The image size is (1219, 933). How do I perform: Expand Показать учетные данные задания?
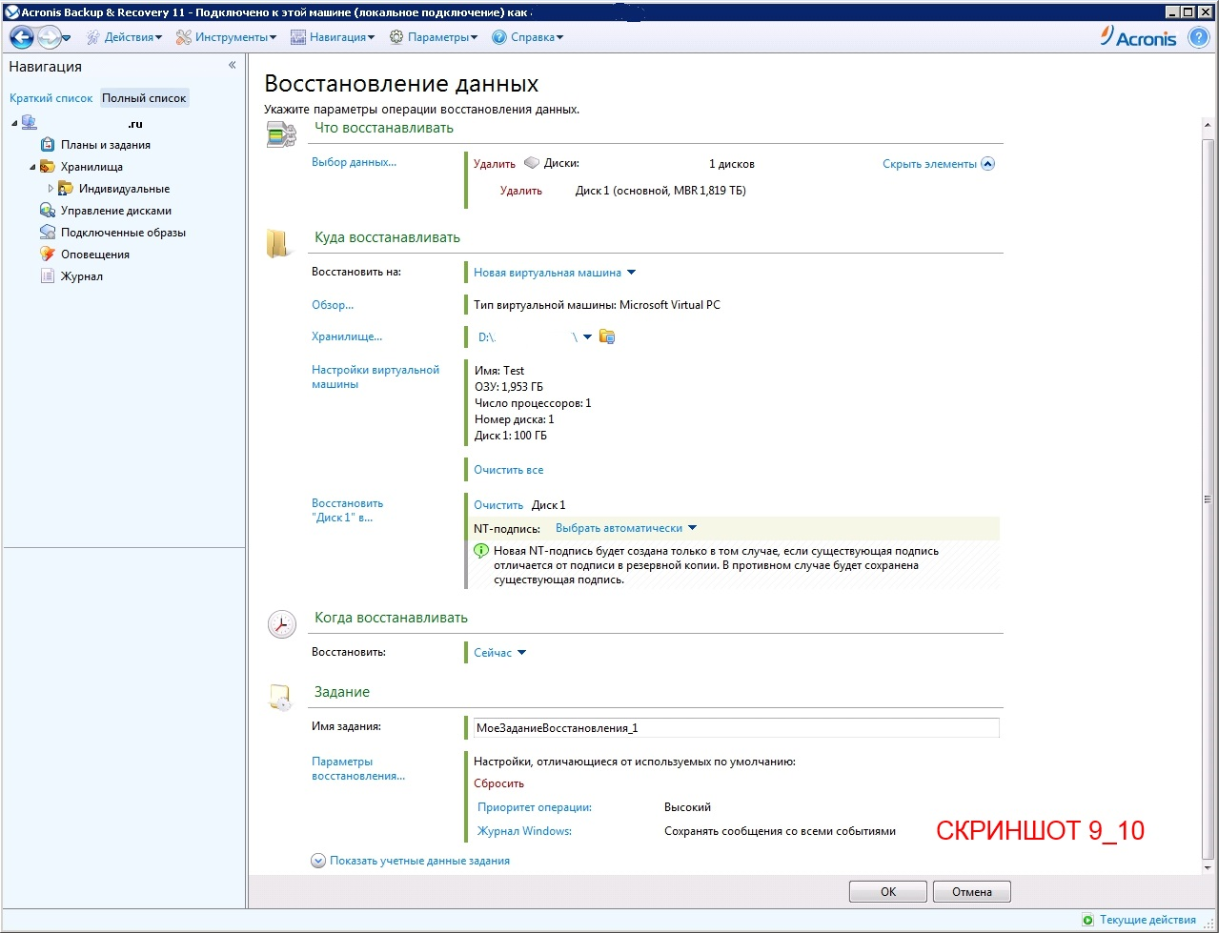pyautogui.click(x=410, y=860)
